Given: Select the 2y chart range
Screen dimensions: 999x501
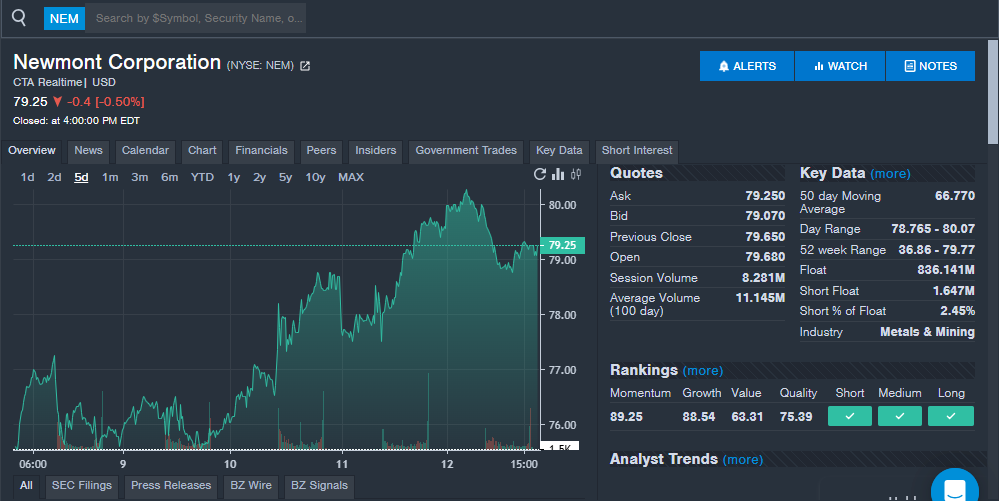Looking at the screenshot, I should point(259,177).
